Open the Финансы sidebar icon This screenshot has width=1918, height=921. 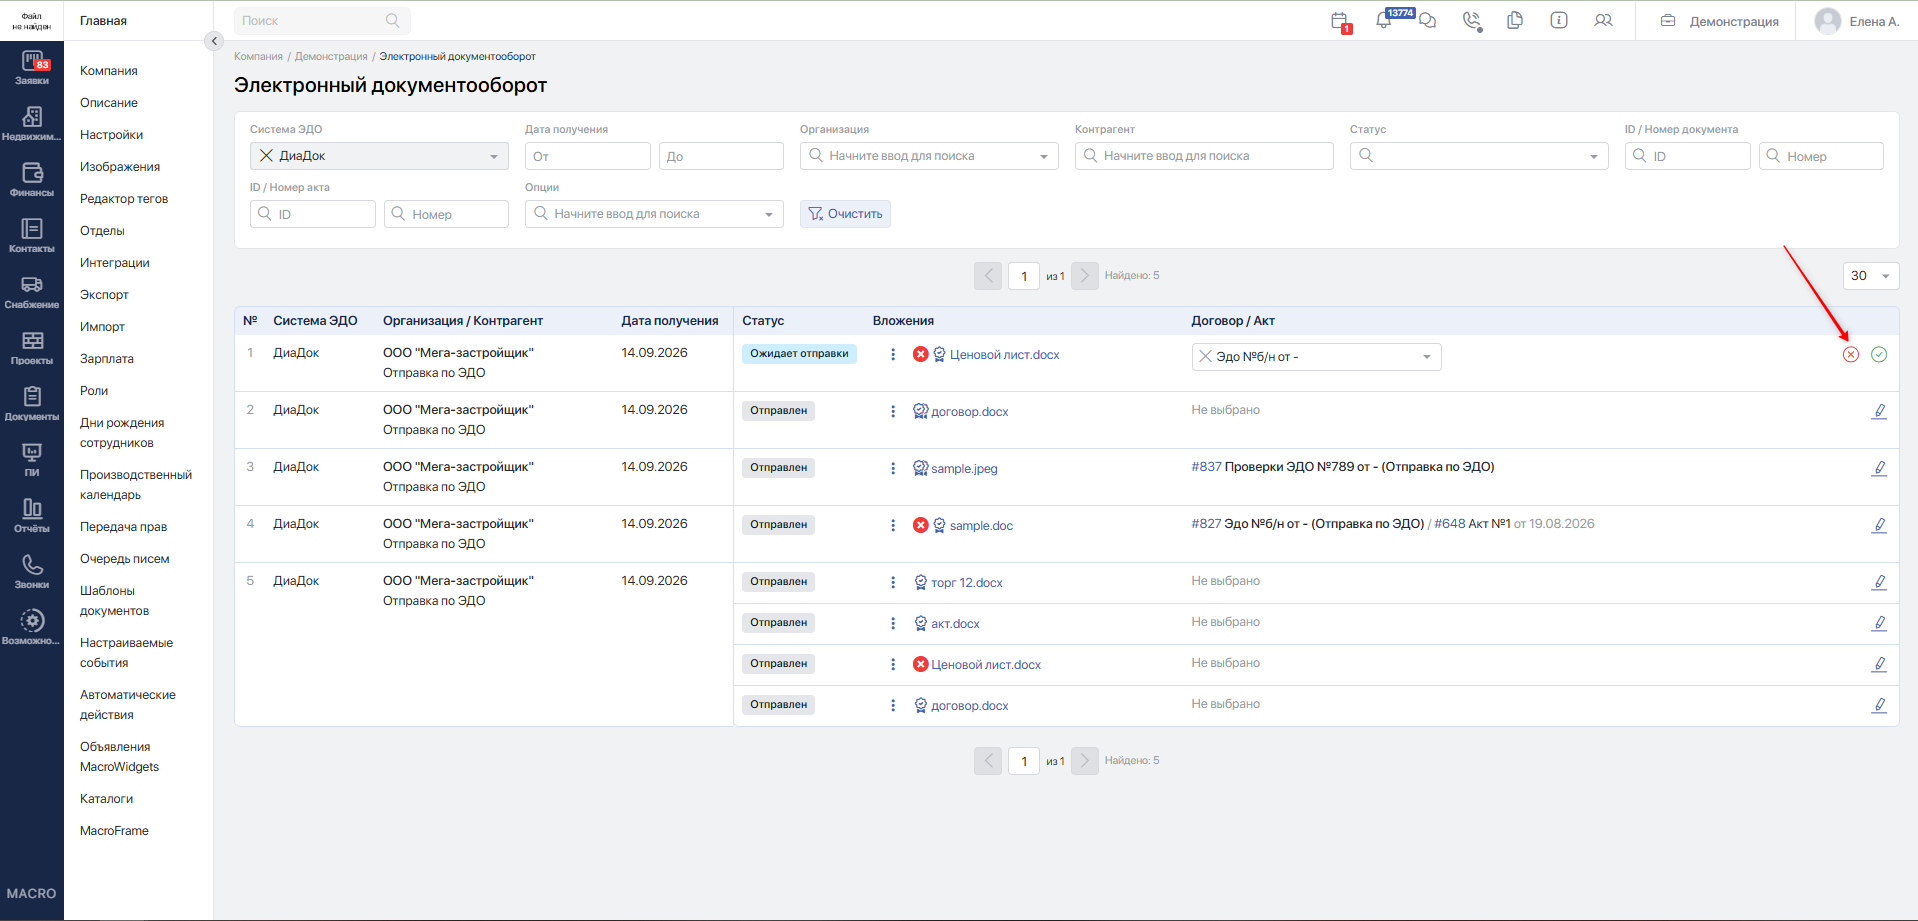click(x=32, y=180)
